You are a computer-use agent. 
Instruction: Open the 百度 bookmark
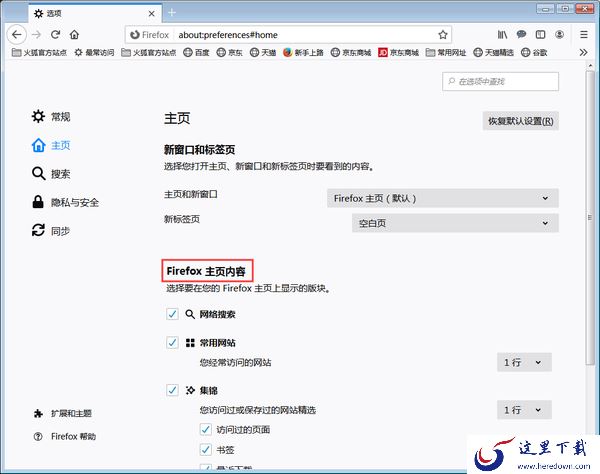pyautogui.click(x=196, y=52)
